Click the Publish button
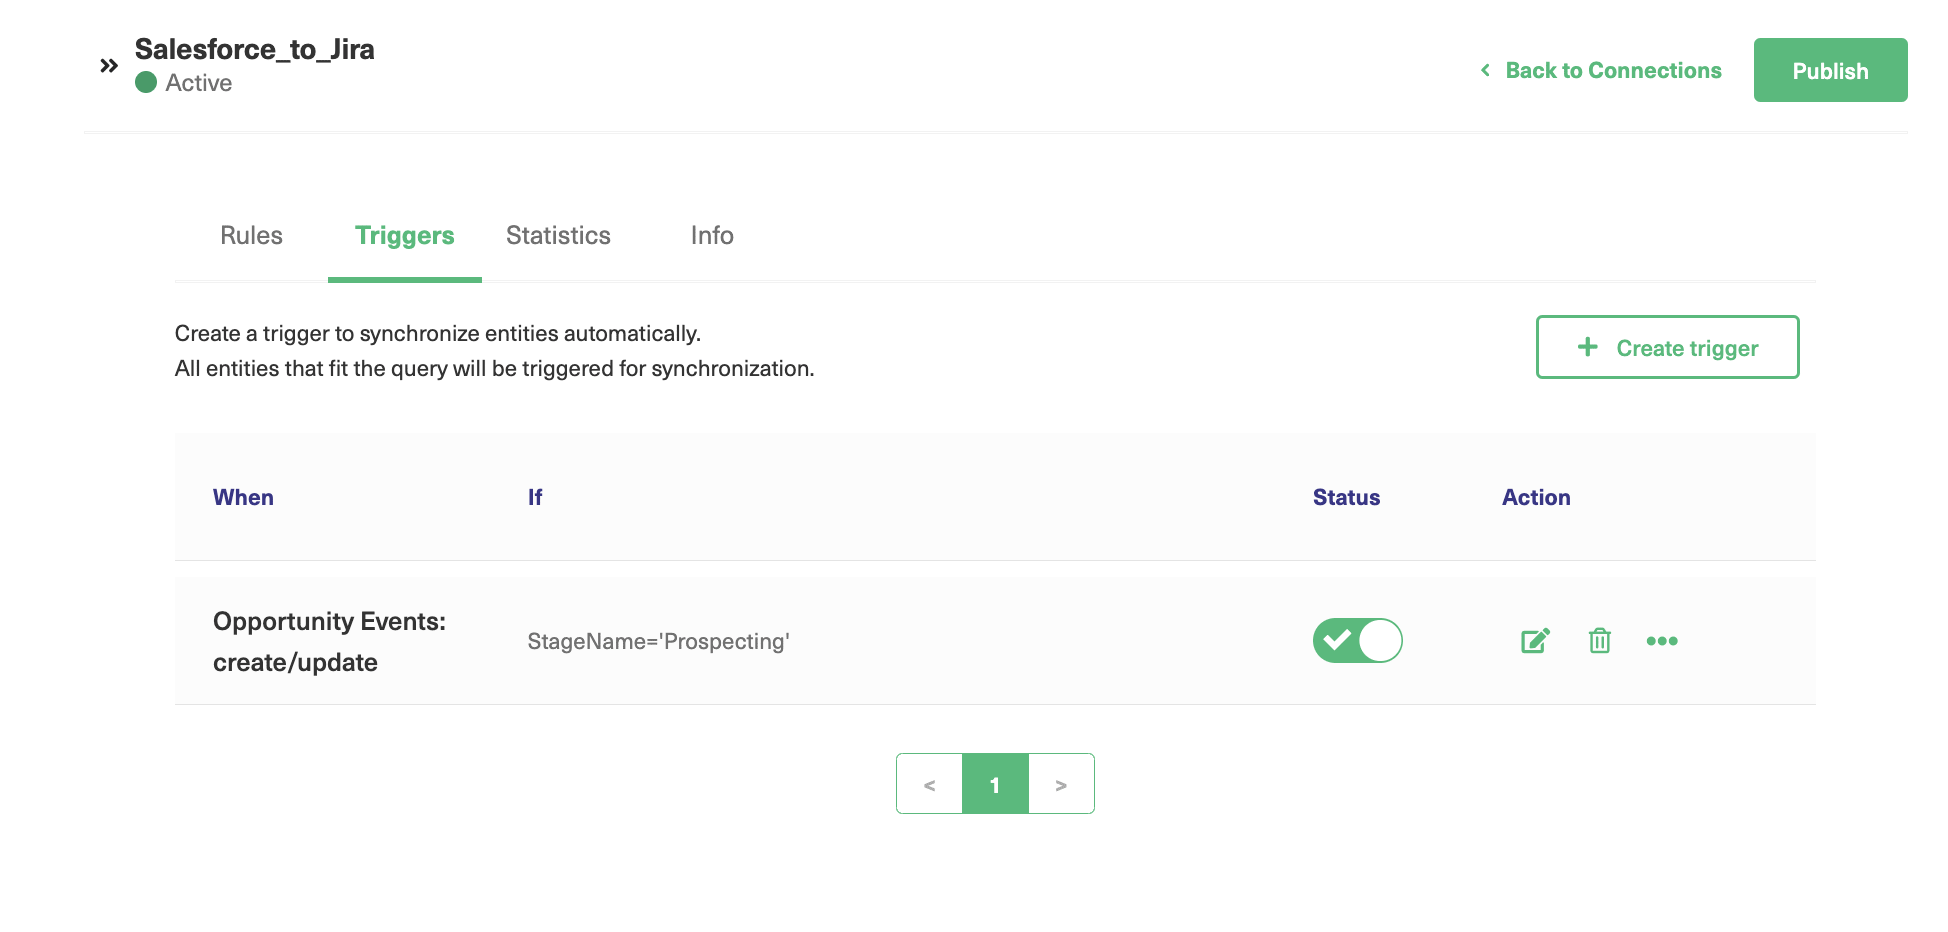The width and height of the screenshot is (1948, 932). pos(1830,70)
